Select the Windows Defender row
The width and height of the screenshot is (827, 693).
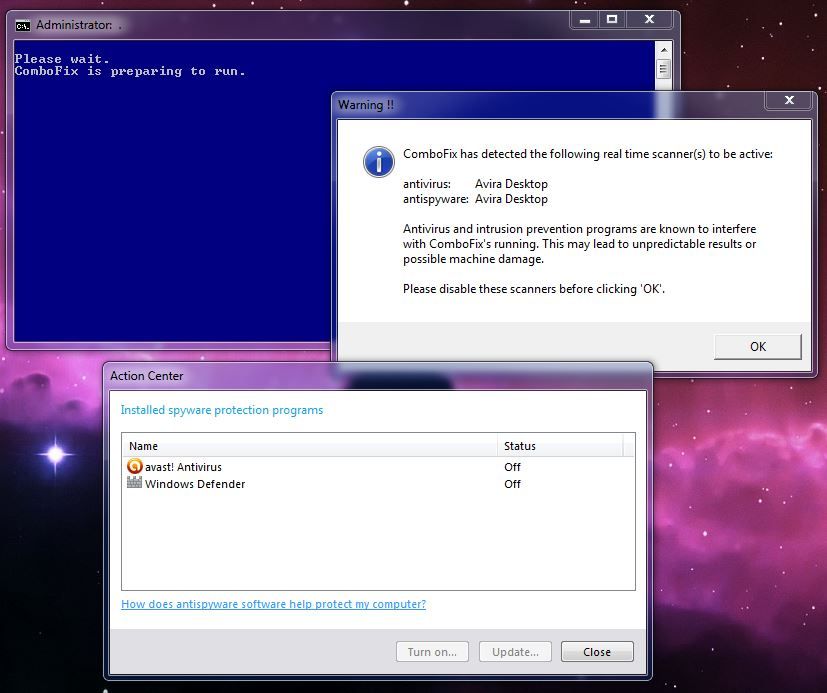[378, 484]
